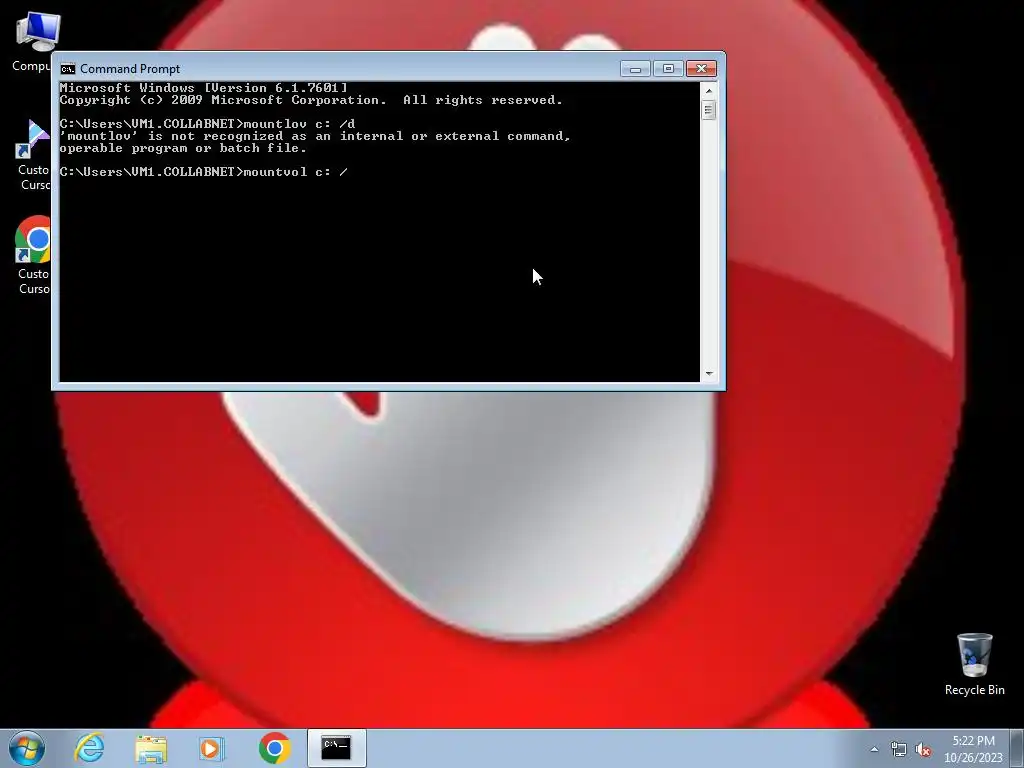Click the Show Desktop strip

1017,749
